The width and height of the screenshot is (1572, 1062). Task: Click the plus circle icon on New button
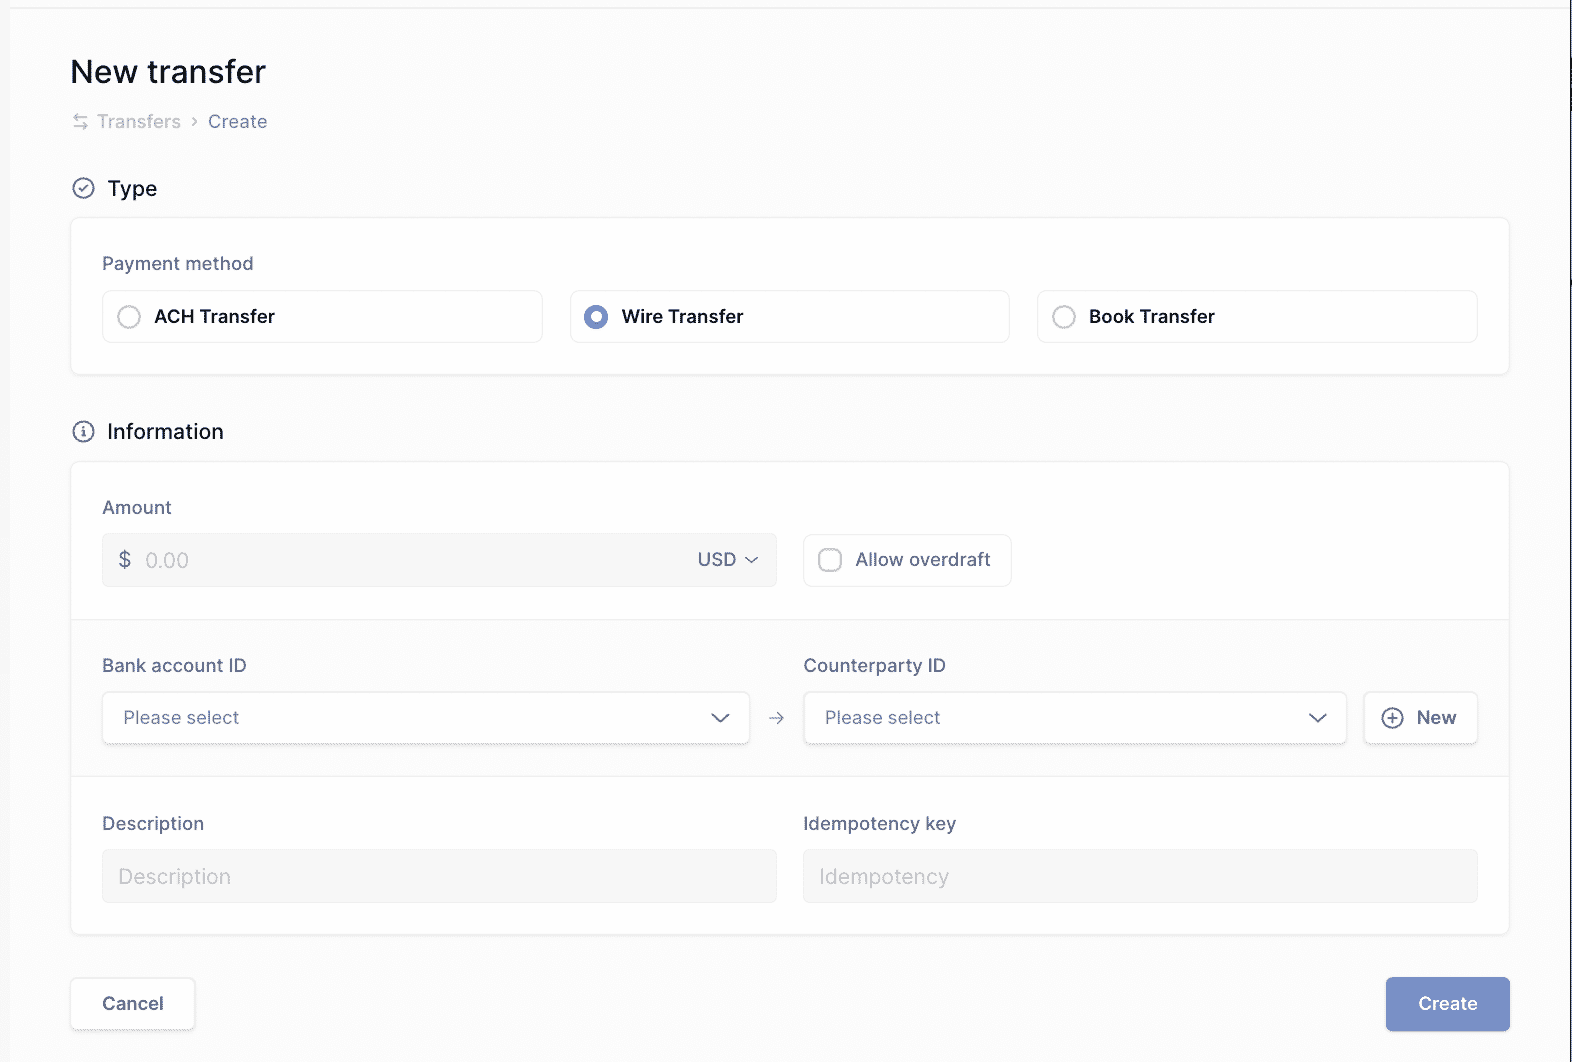[x=1392, y=718]
